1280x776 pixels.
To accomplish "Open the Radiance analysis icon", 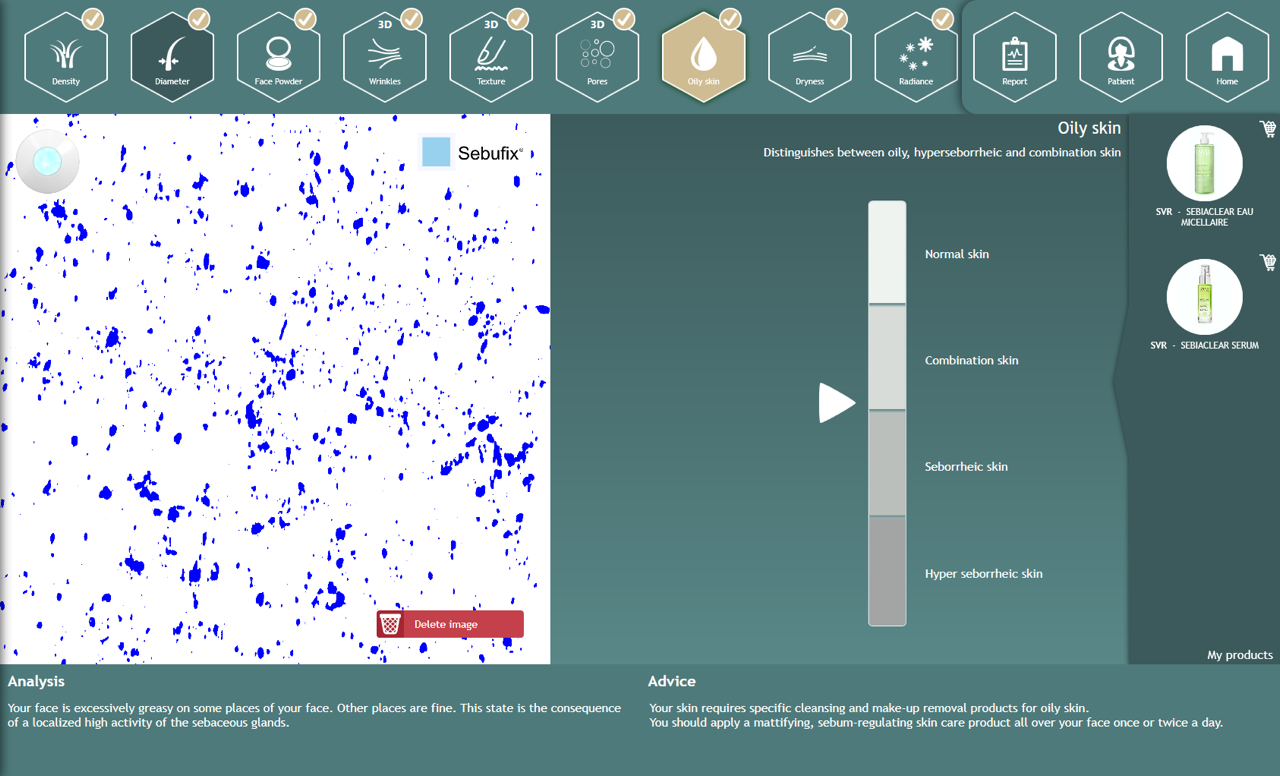I will 915,57.
